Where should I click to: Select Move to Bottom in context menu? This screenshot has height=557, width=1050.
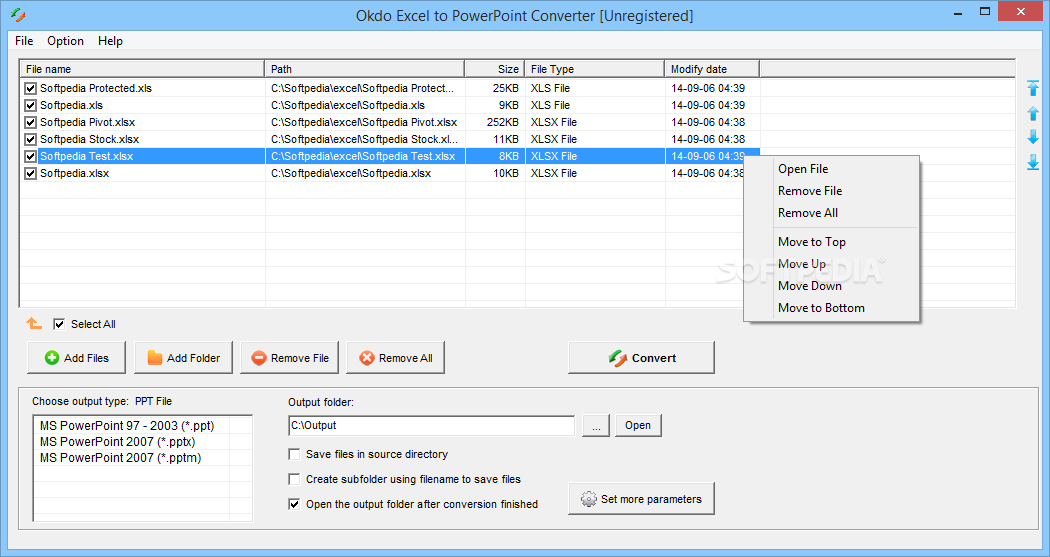[x=821, y=308]
